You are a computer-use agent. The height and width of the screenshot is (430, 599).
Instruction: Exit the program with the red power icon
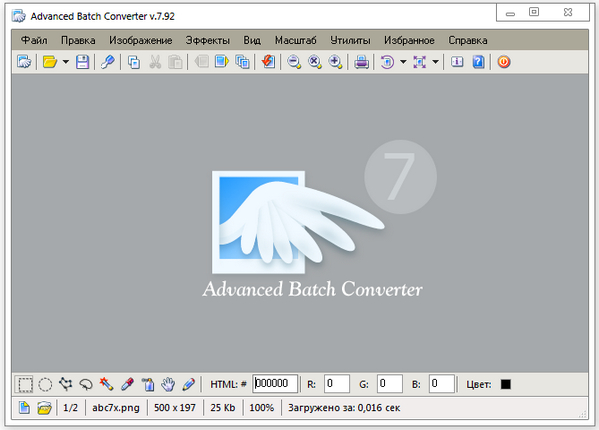(x=503, y=61)
